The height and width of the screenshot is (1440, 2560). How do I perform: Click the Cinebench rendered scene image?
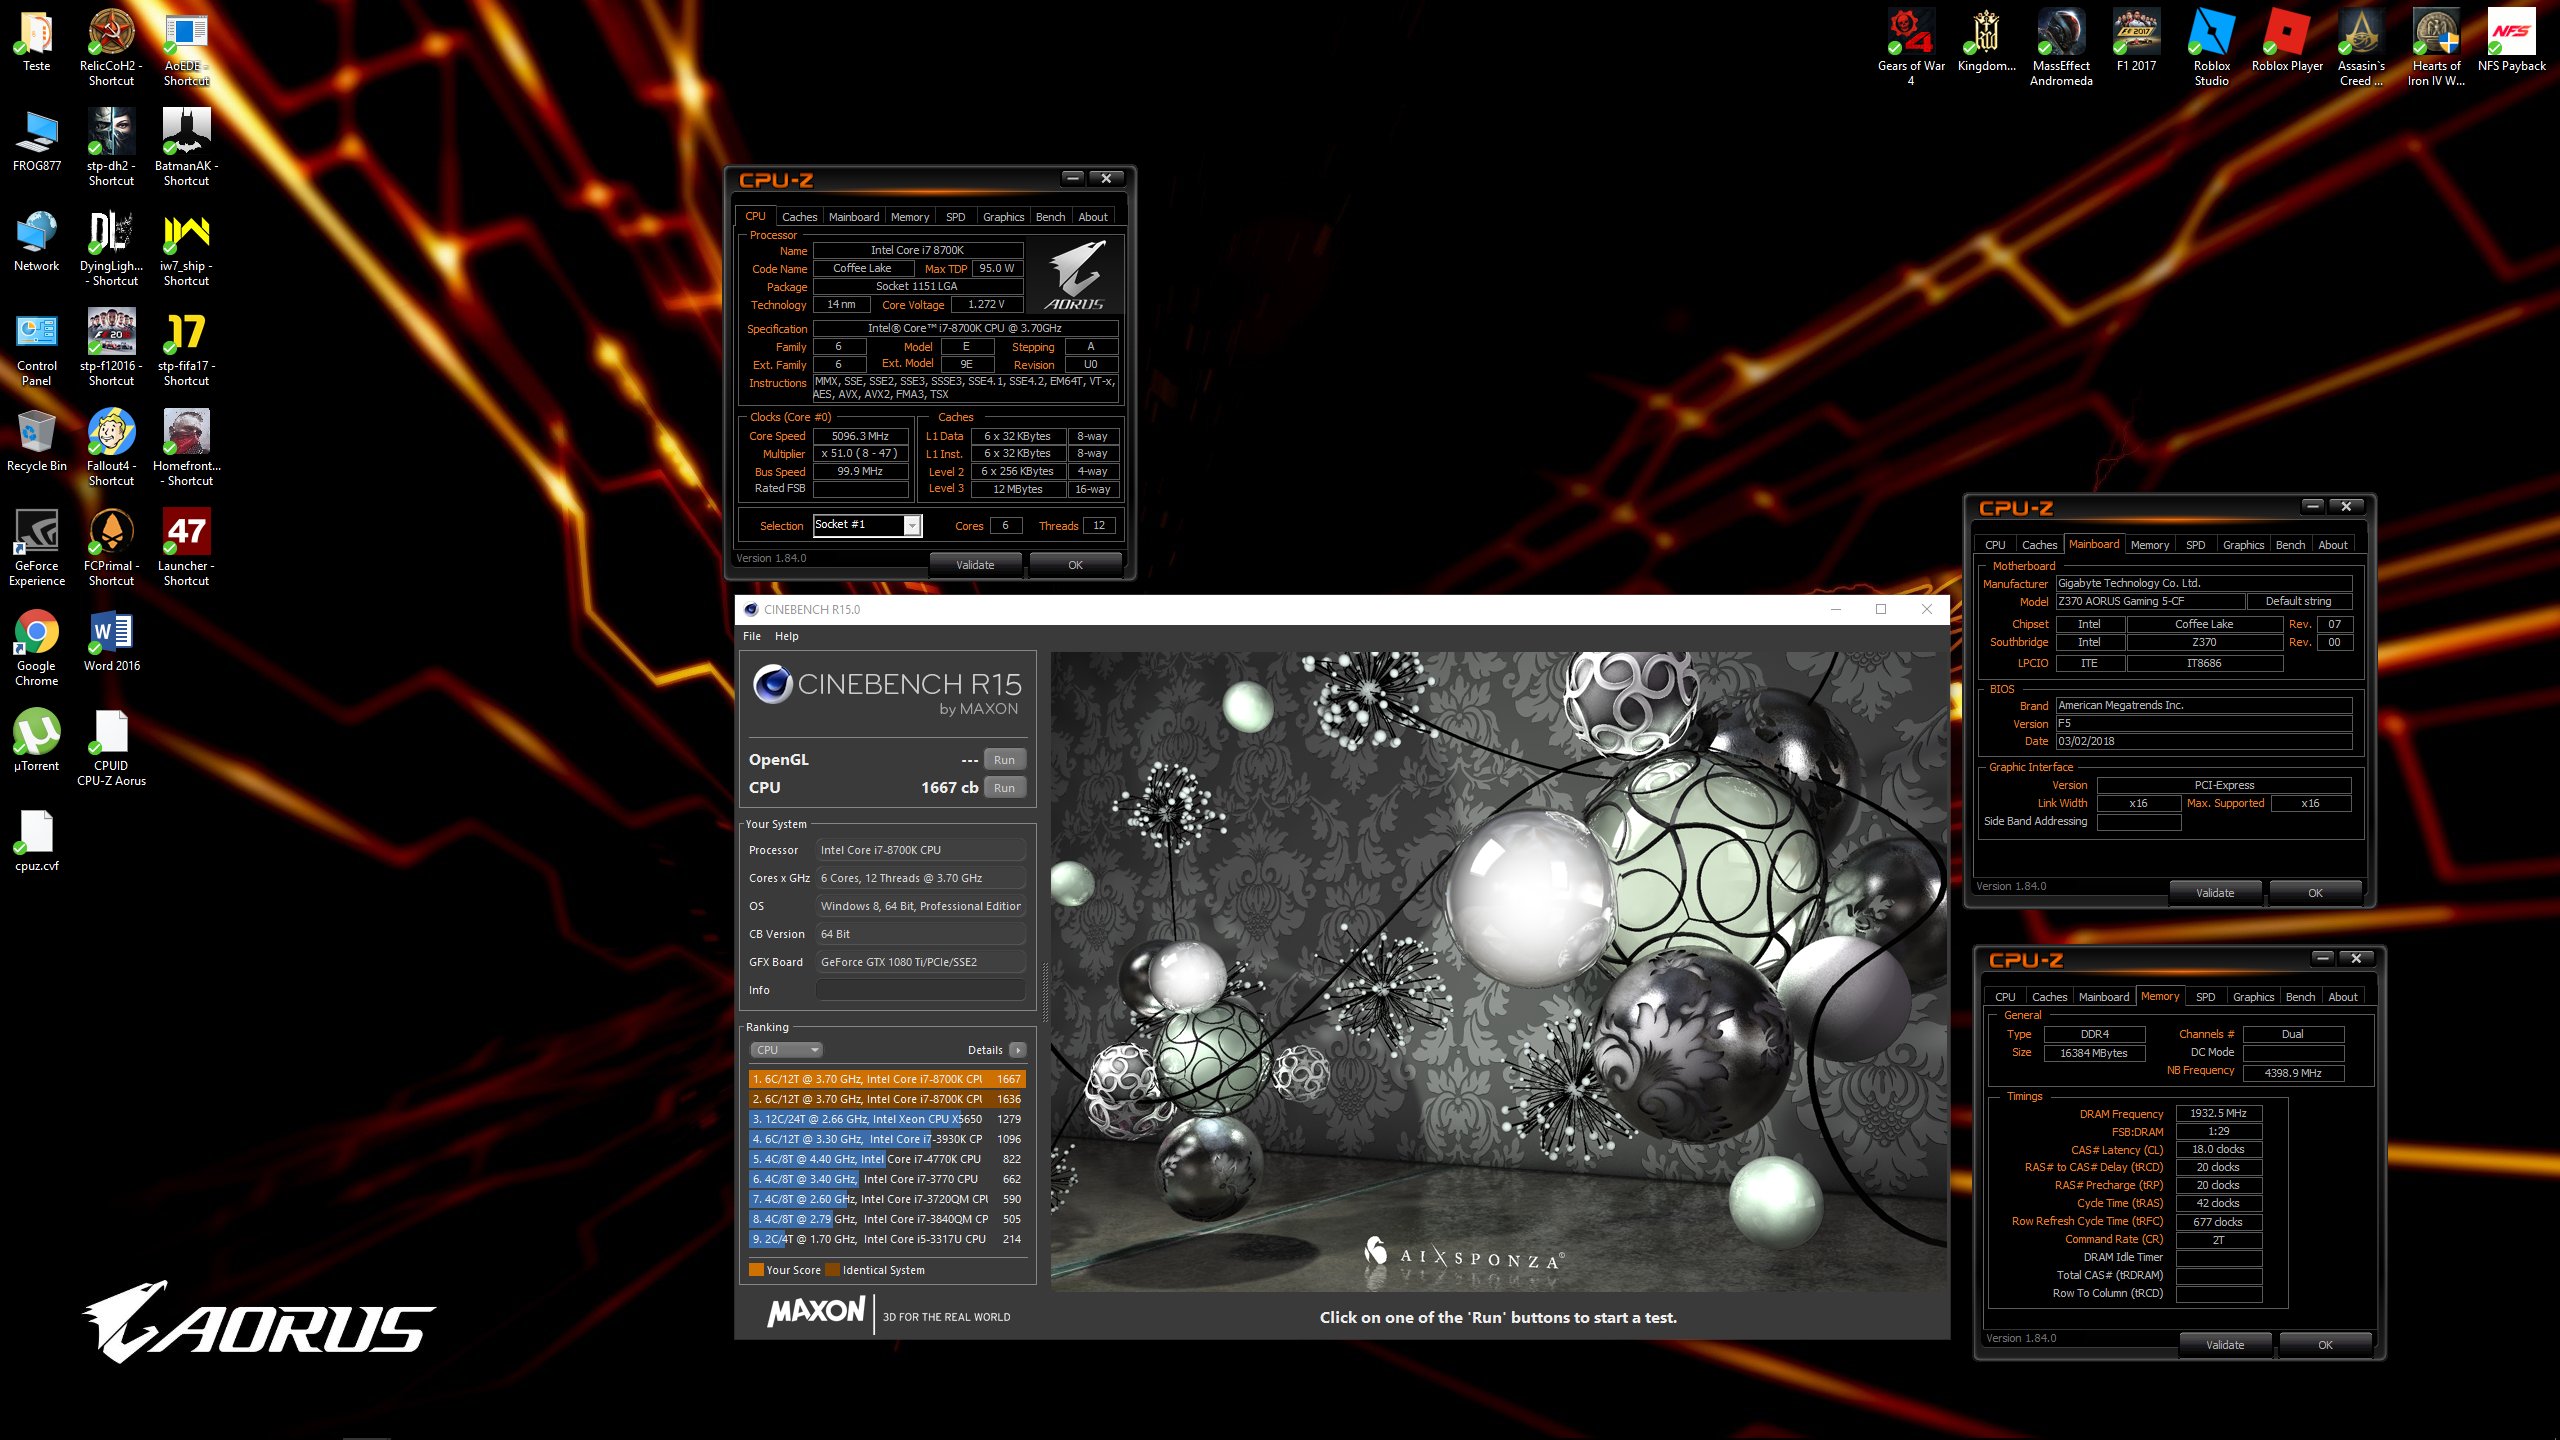tap(1498, 971)
